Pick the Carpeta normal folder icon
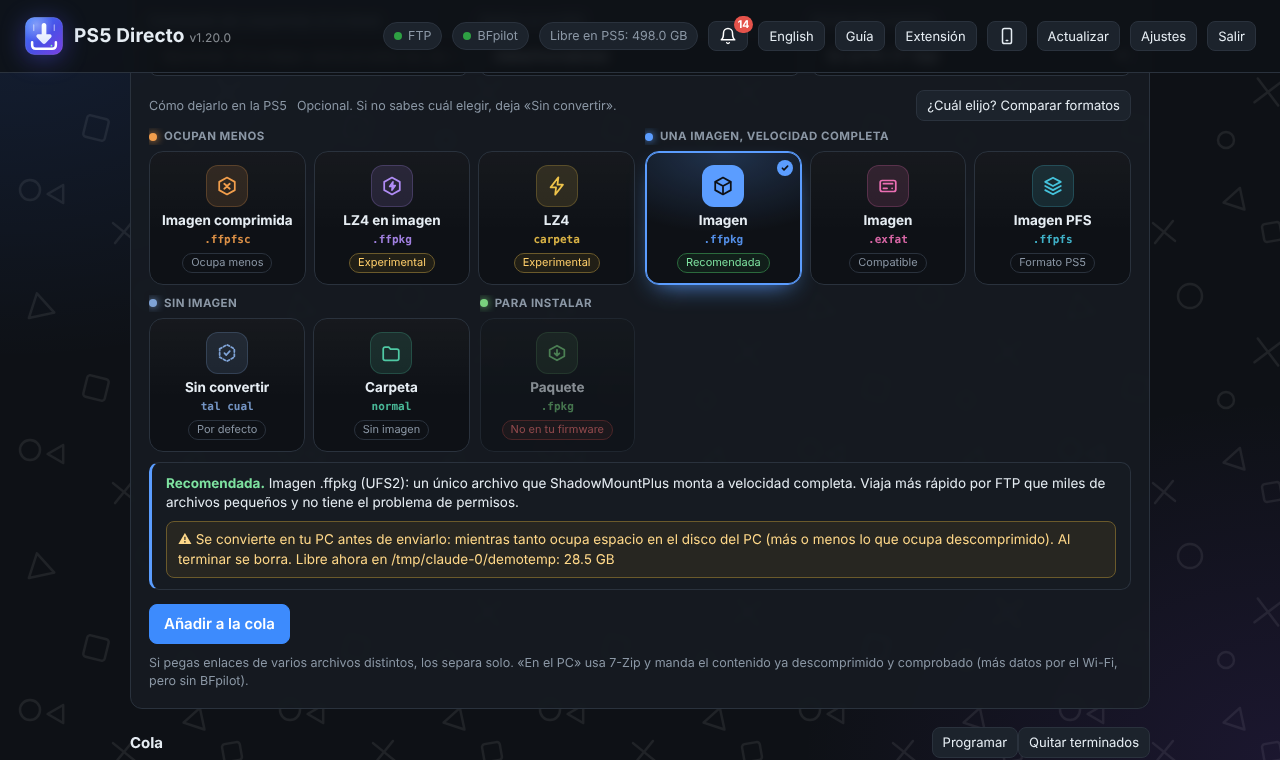 coord(391,353)
